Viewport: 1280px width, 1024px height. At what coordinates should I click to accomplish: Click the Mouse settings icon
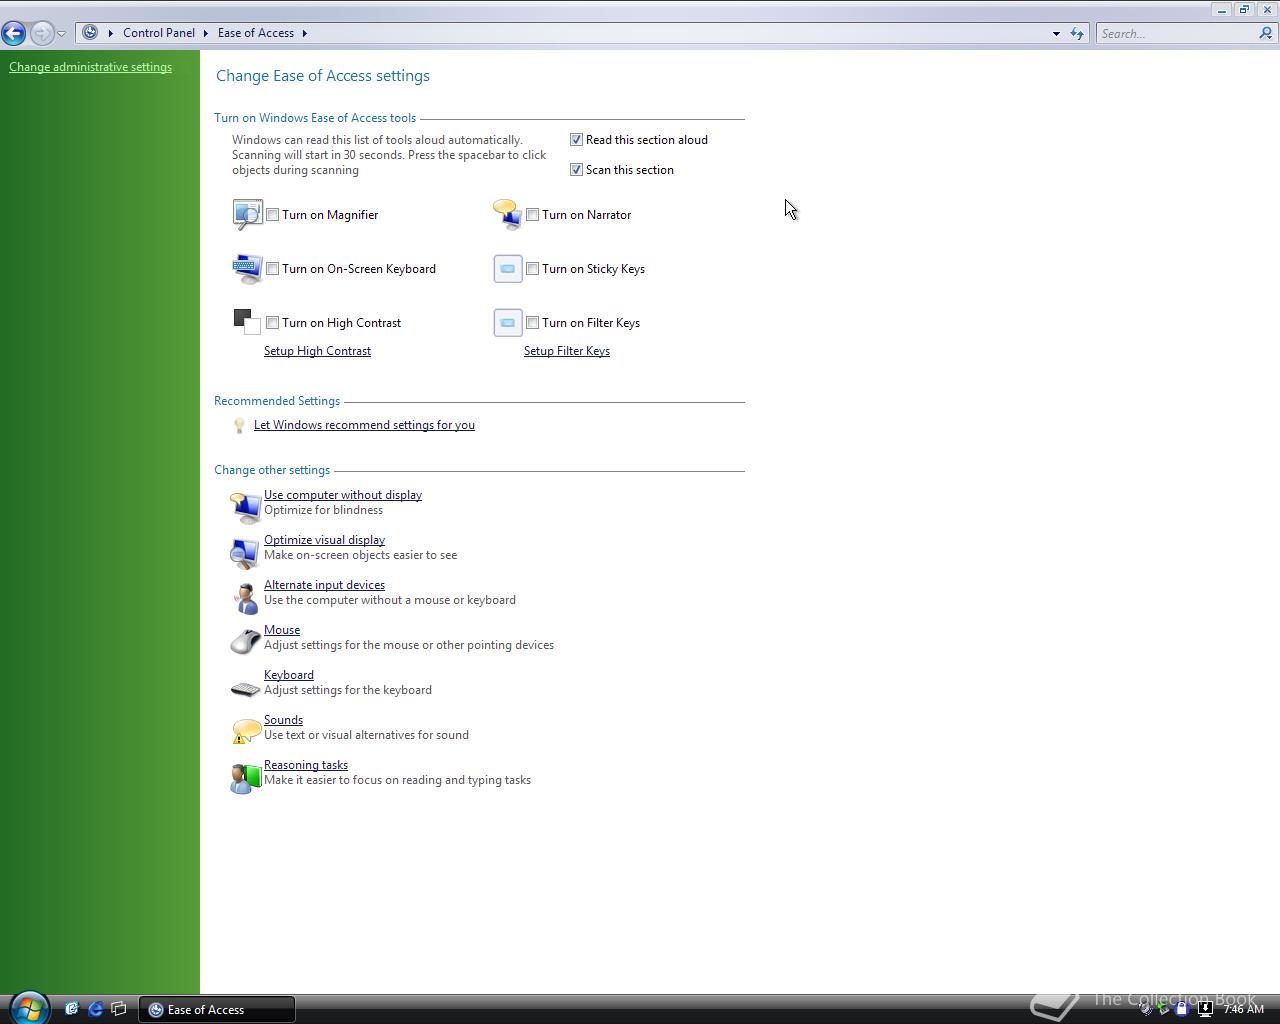coord(245,640)
